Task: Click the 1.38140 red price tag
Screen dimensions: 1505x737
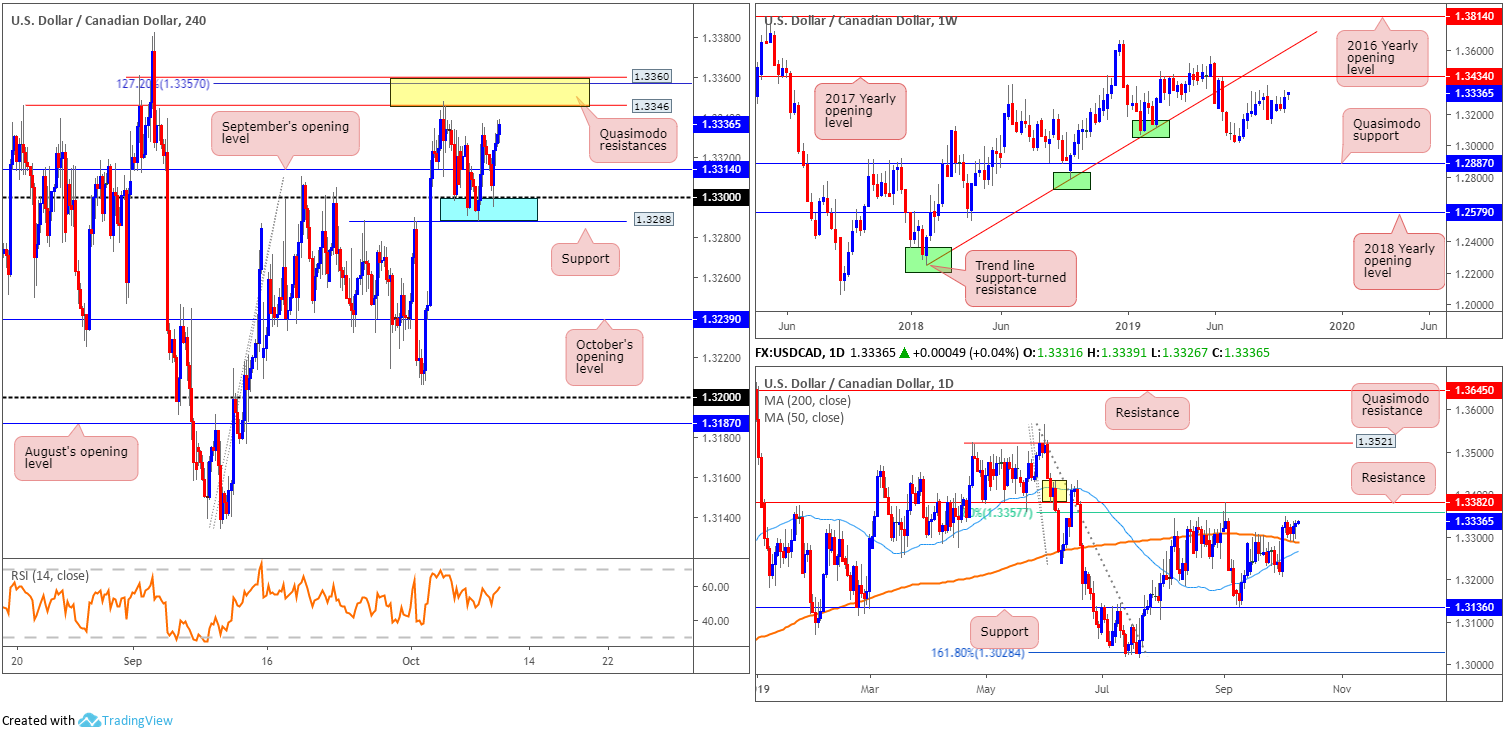Action: click(x=1475, y=17)
